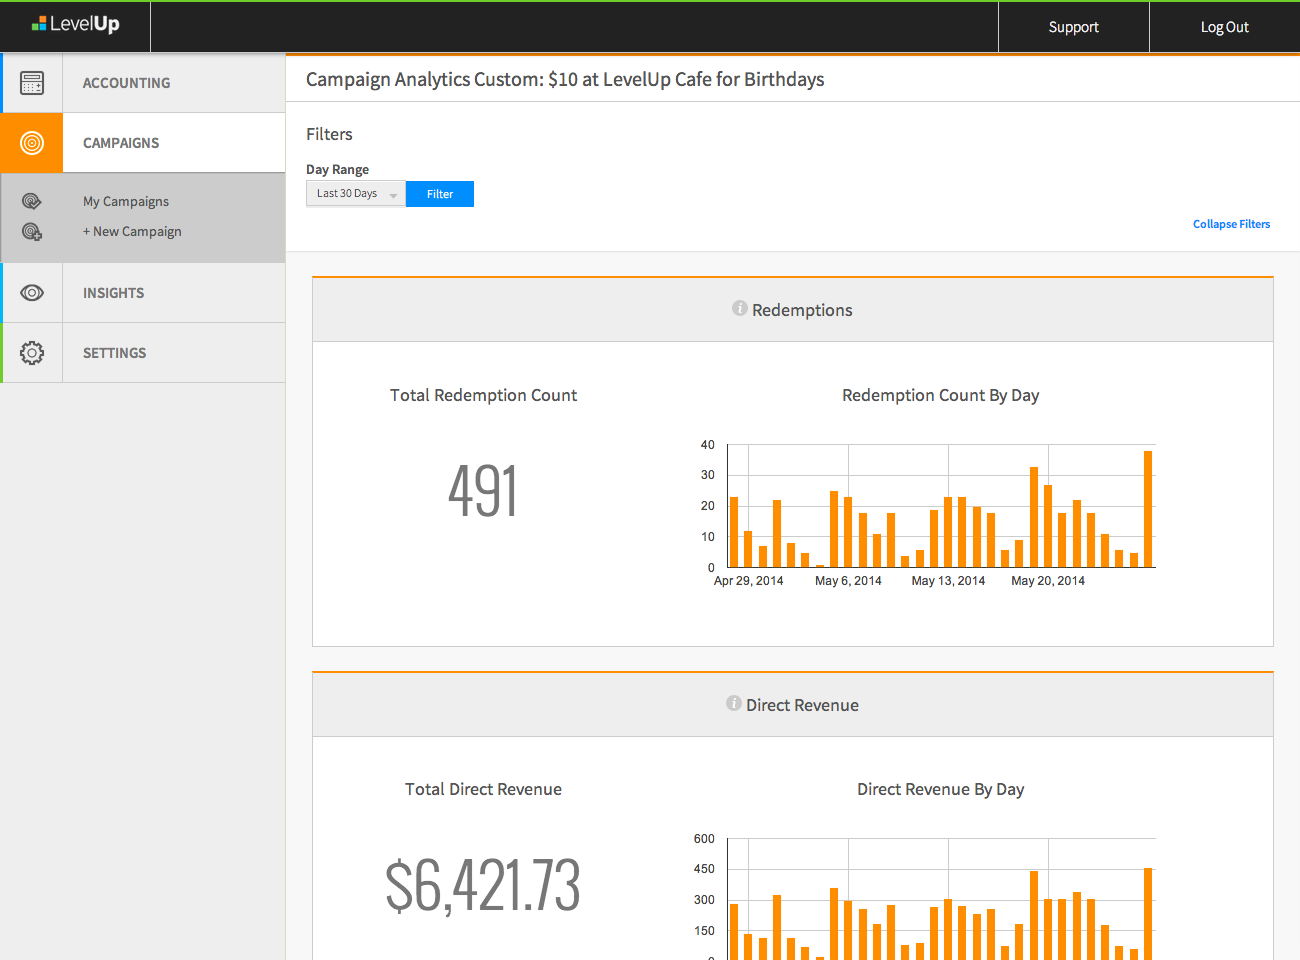Click the info icon beside Redemptions

739,308
